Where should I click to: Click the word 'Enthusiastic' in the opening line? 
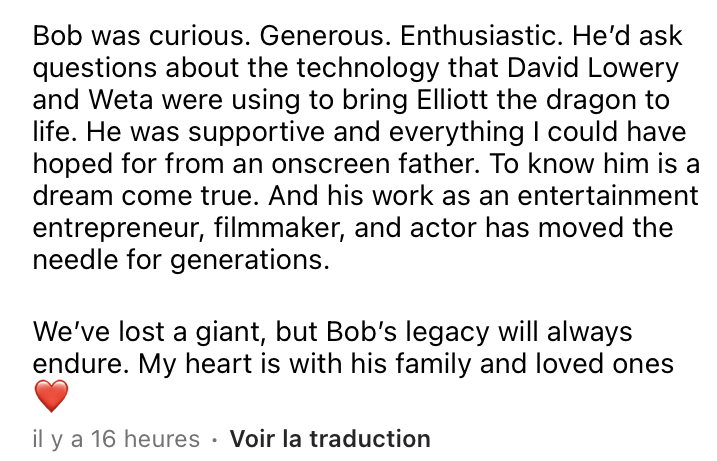[479, 36]
